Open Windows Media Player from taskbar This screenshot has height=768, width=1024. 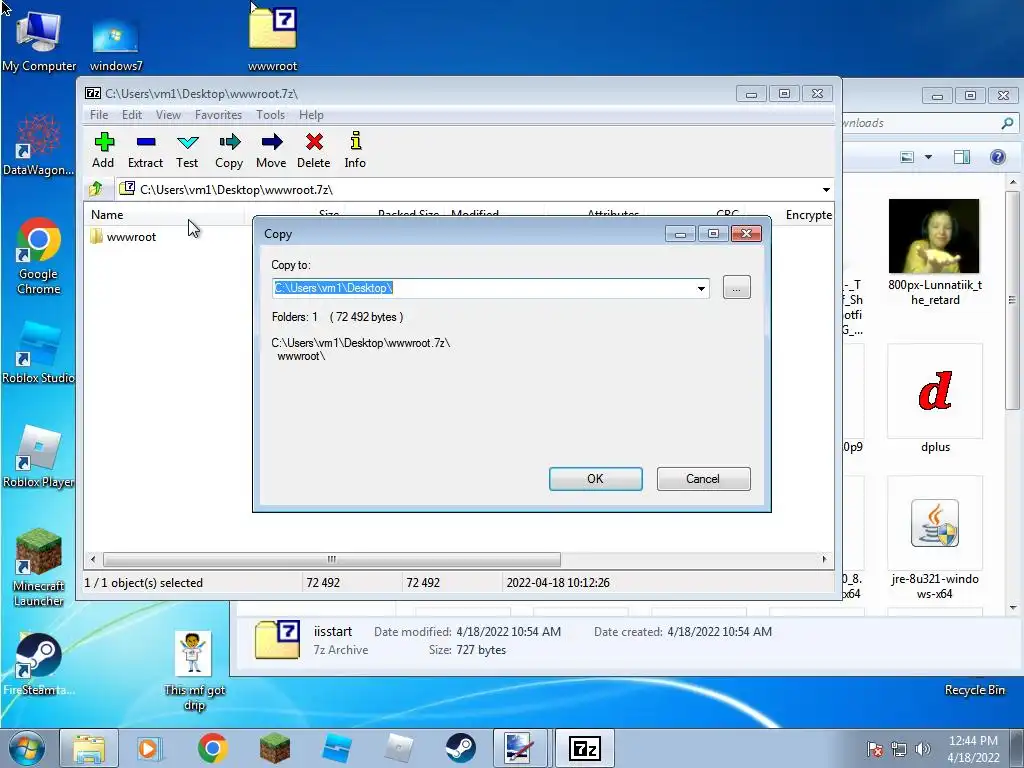click(149, 748)
